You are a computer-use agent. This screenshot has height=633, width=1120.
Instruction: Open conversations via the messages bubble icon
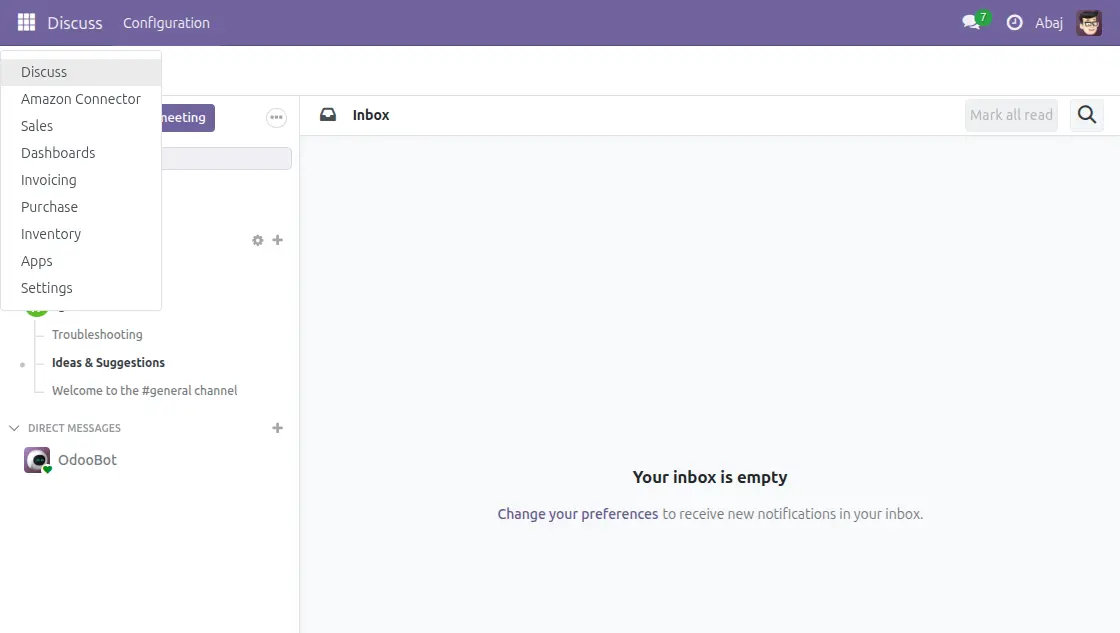[970, 22]
